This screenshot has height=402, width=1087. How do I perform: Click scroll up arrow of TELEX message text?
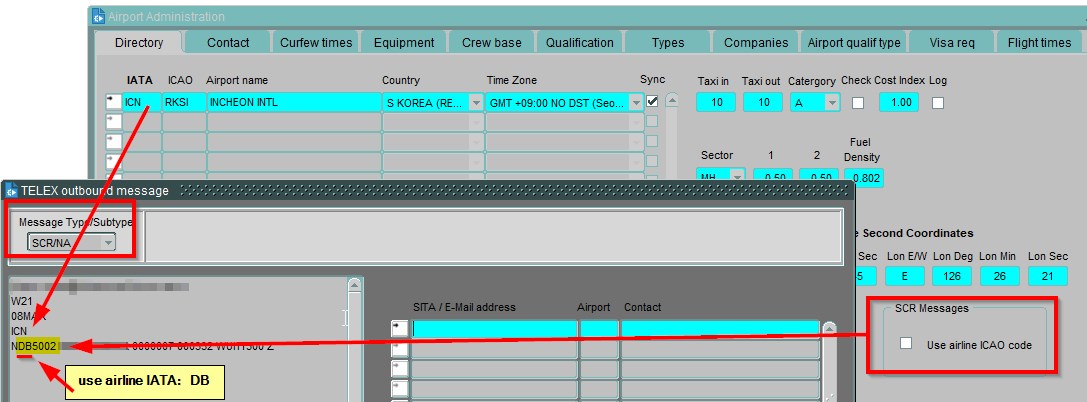(x=354, y=286)
